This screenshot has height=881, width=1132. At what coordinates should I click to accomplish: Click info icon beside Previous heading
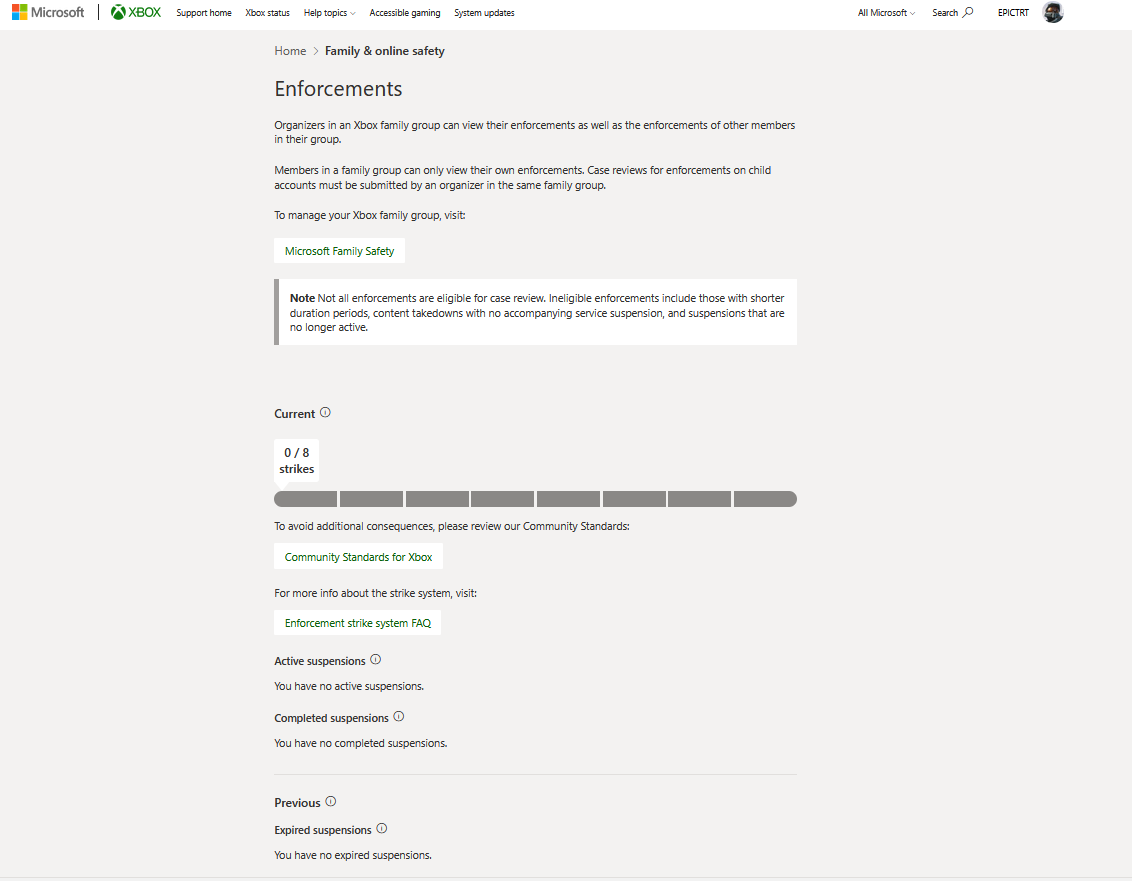pos(331,801)
